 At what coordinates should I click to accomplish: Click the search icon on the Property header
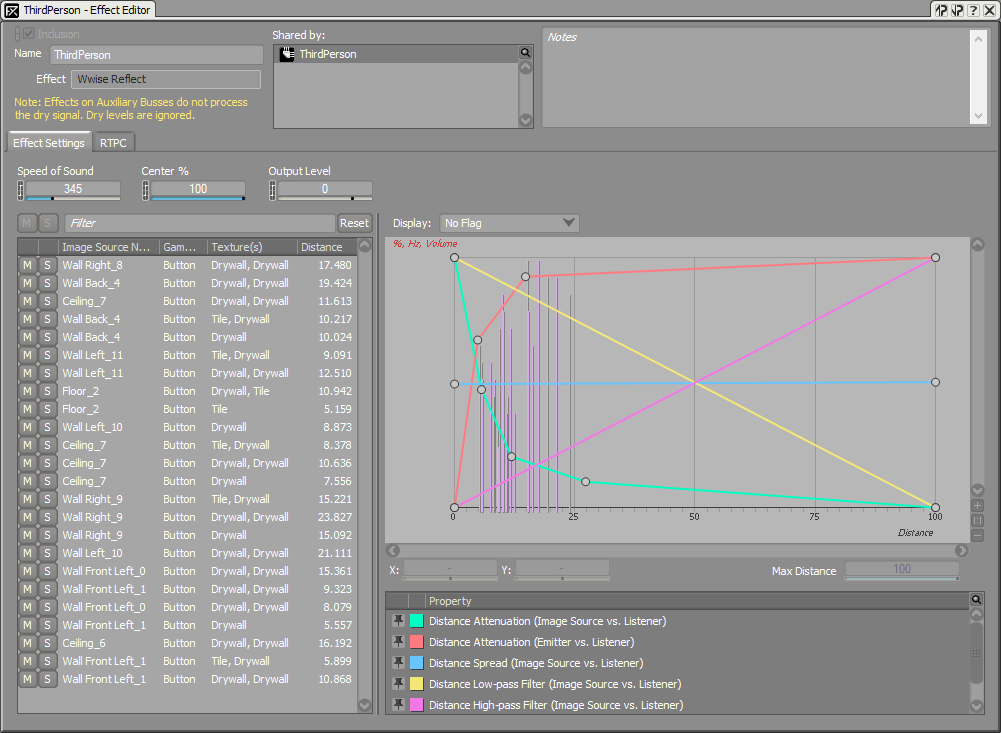click(977, 600)
